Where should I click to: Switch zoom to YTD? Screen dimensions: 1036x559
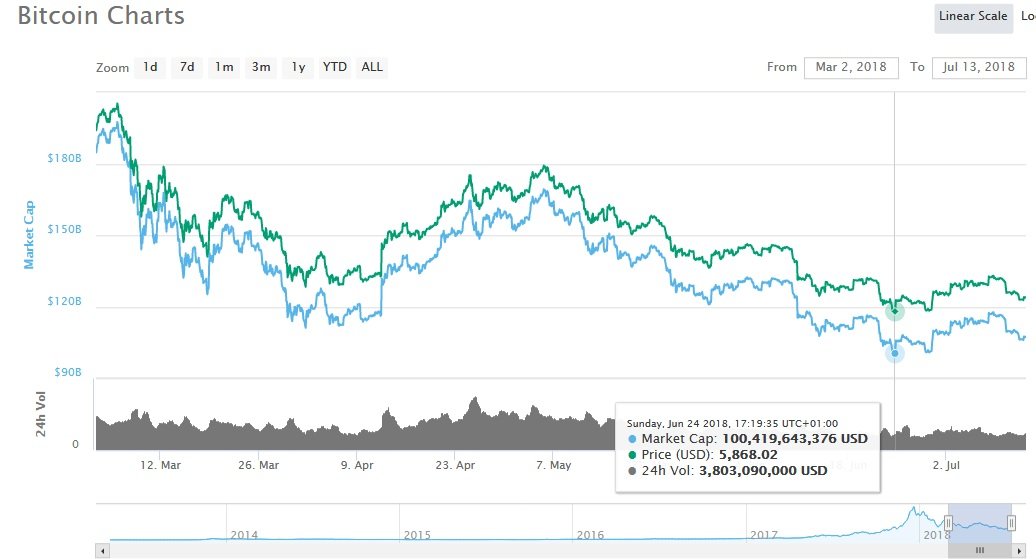click(x=335, y=67)
